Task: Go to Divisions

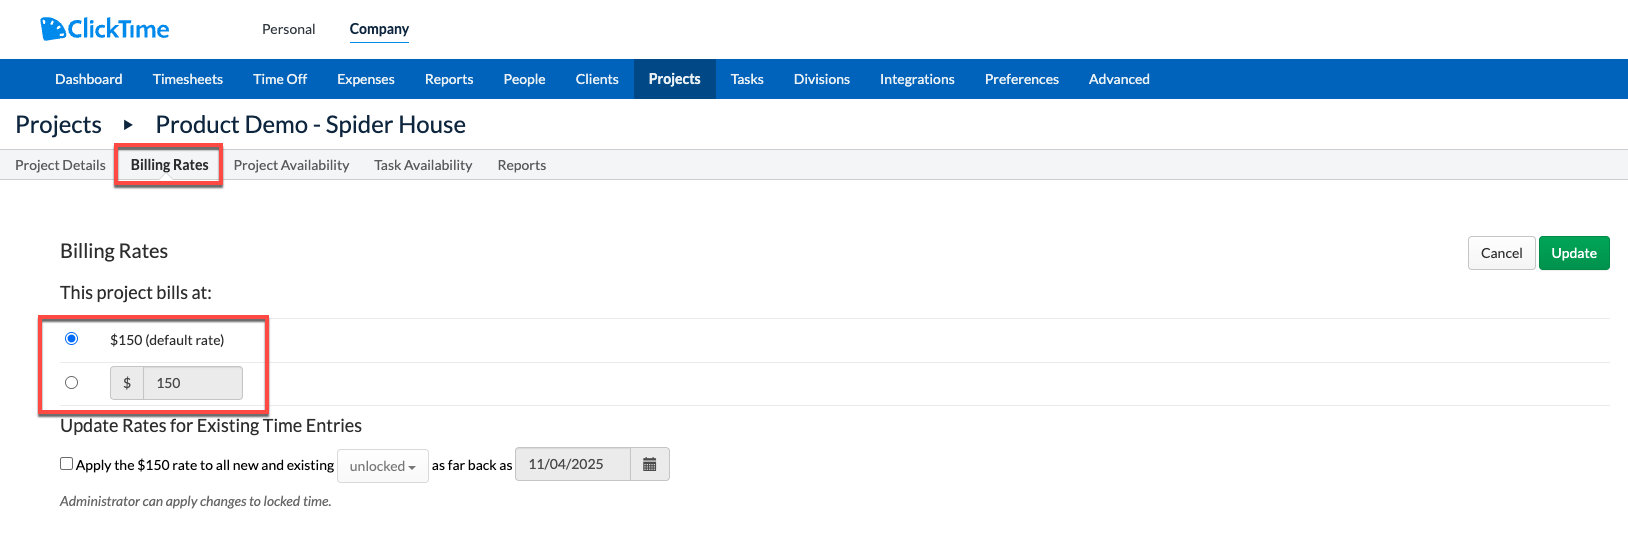Action: click(822, 79)
